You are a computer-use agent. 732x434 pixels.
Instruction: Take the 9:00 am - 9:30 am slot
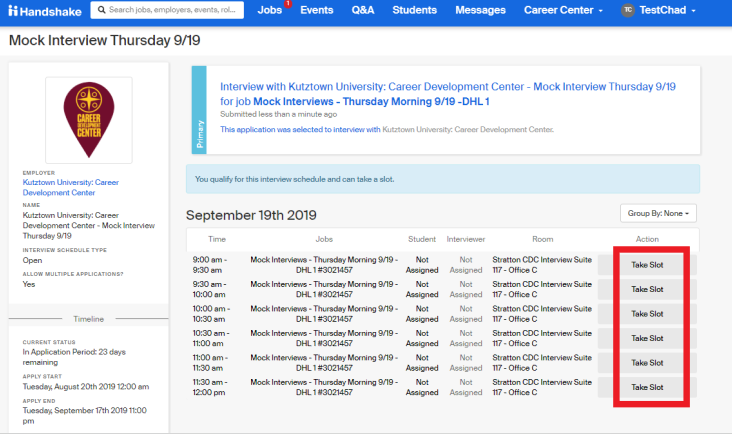647,265
